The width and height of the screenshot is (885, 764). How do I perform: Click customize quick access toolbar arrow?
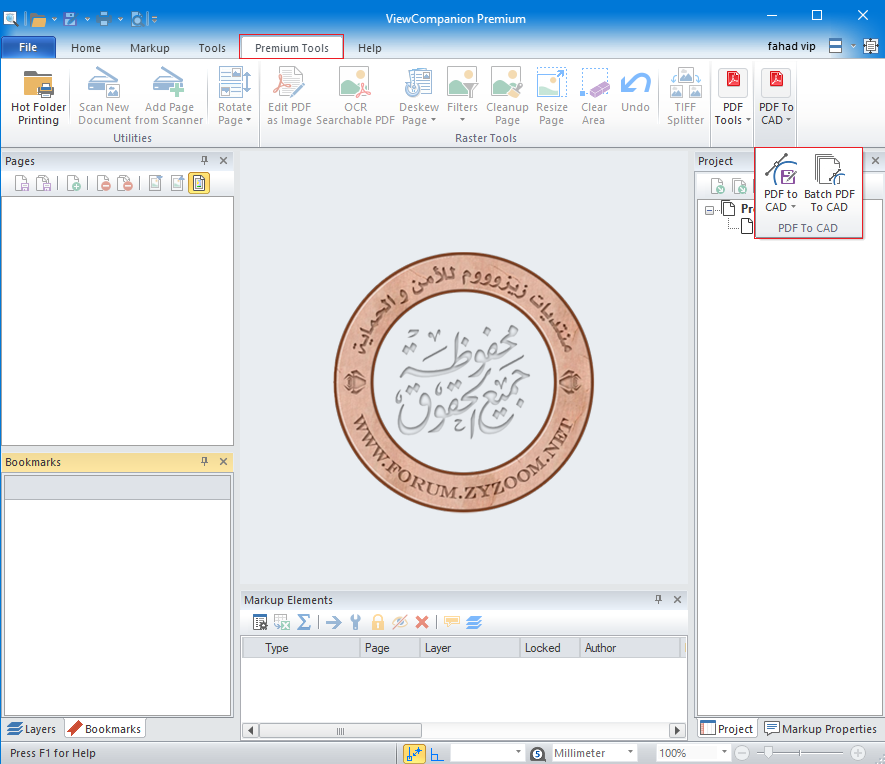[x=154, y=20]
